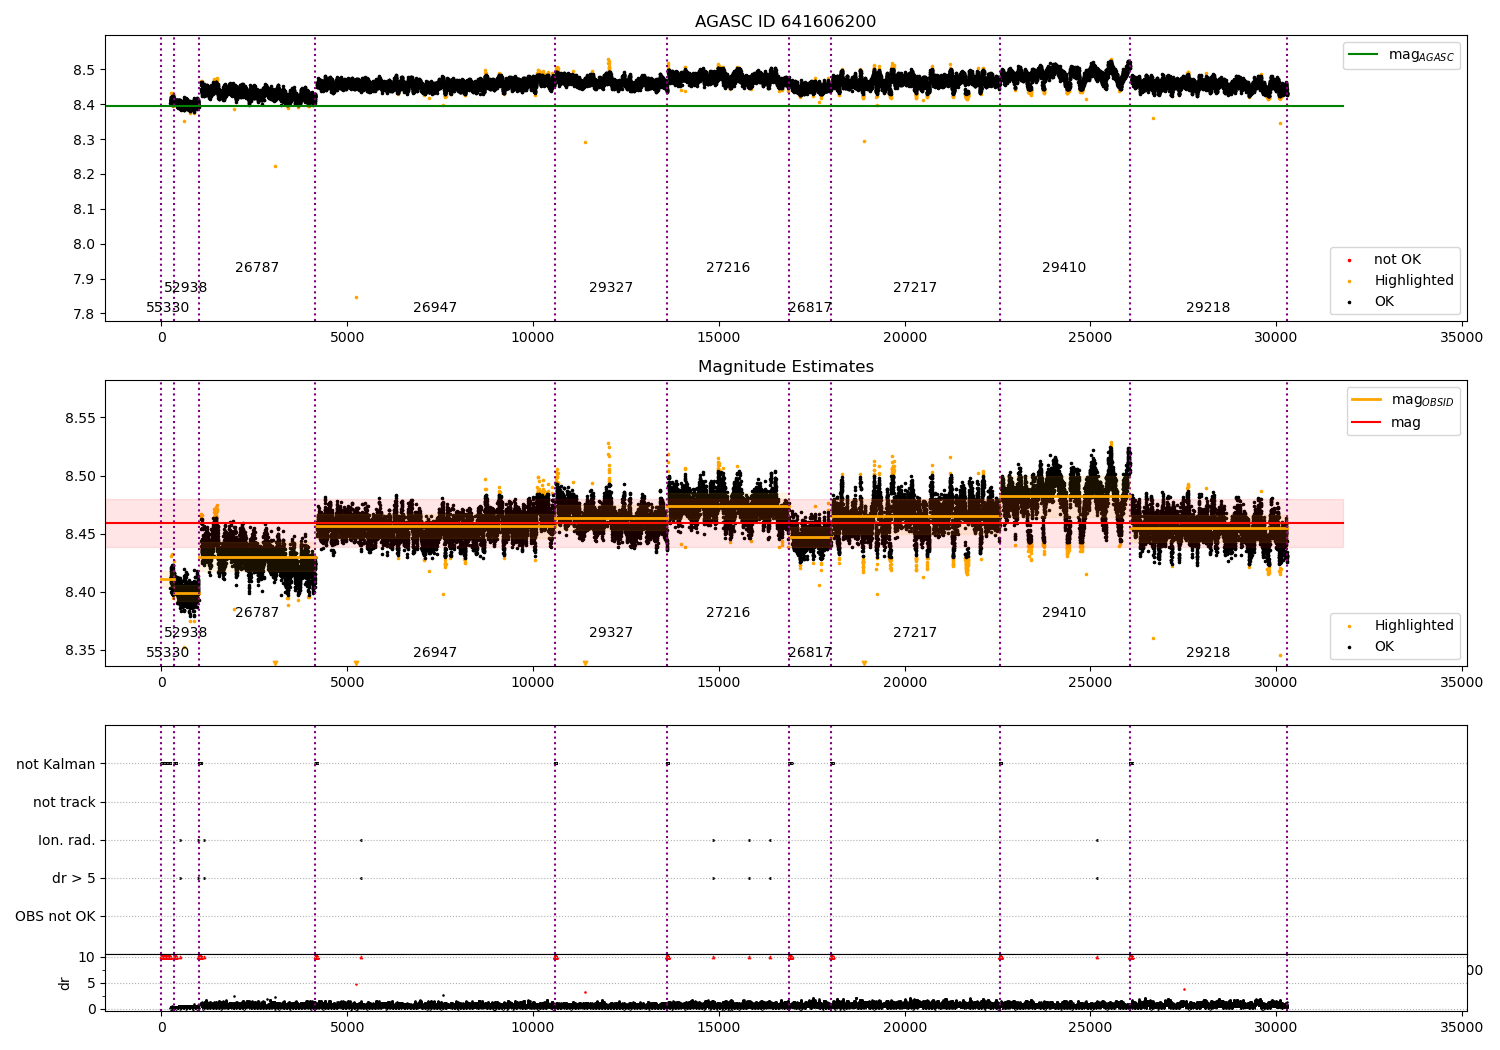The height and width of the screenshot is (1050, 1500).
Task: Click the 15000 x-axis tick under middle plot
Action: pos(719,683)
